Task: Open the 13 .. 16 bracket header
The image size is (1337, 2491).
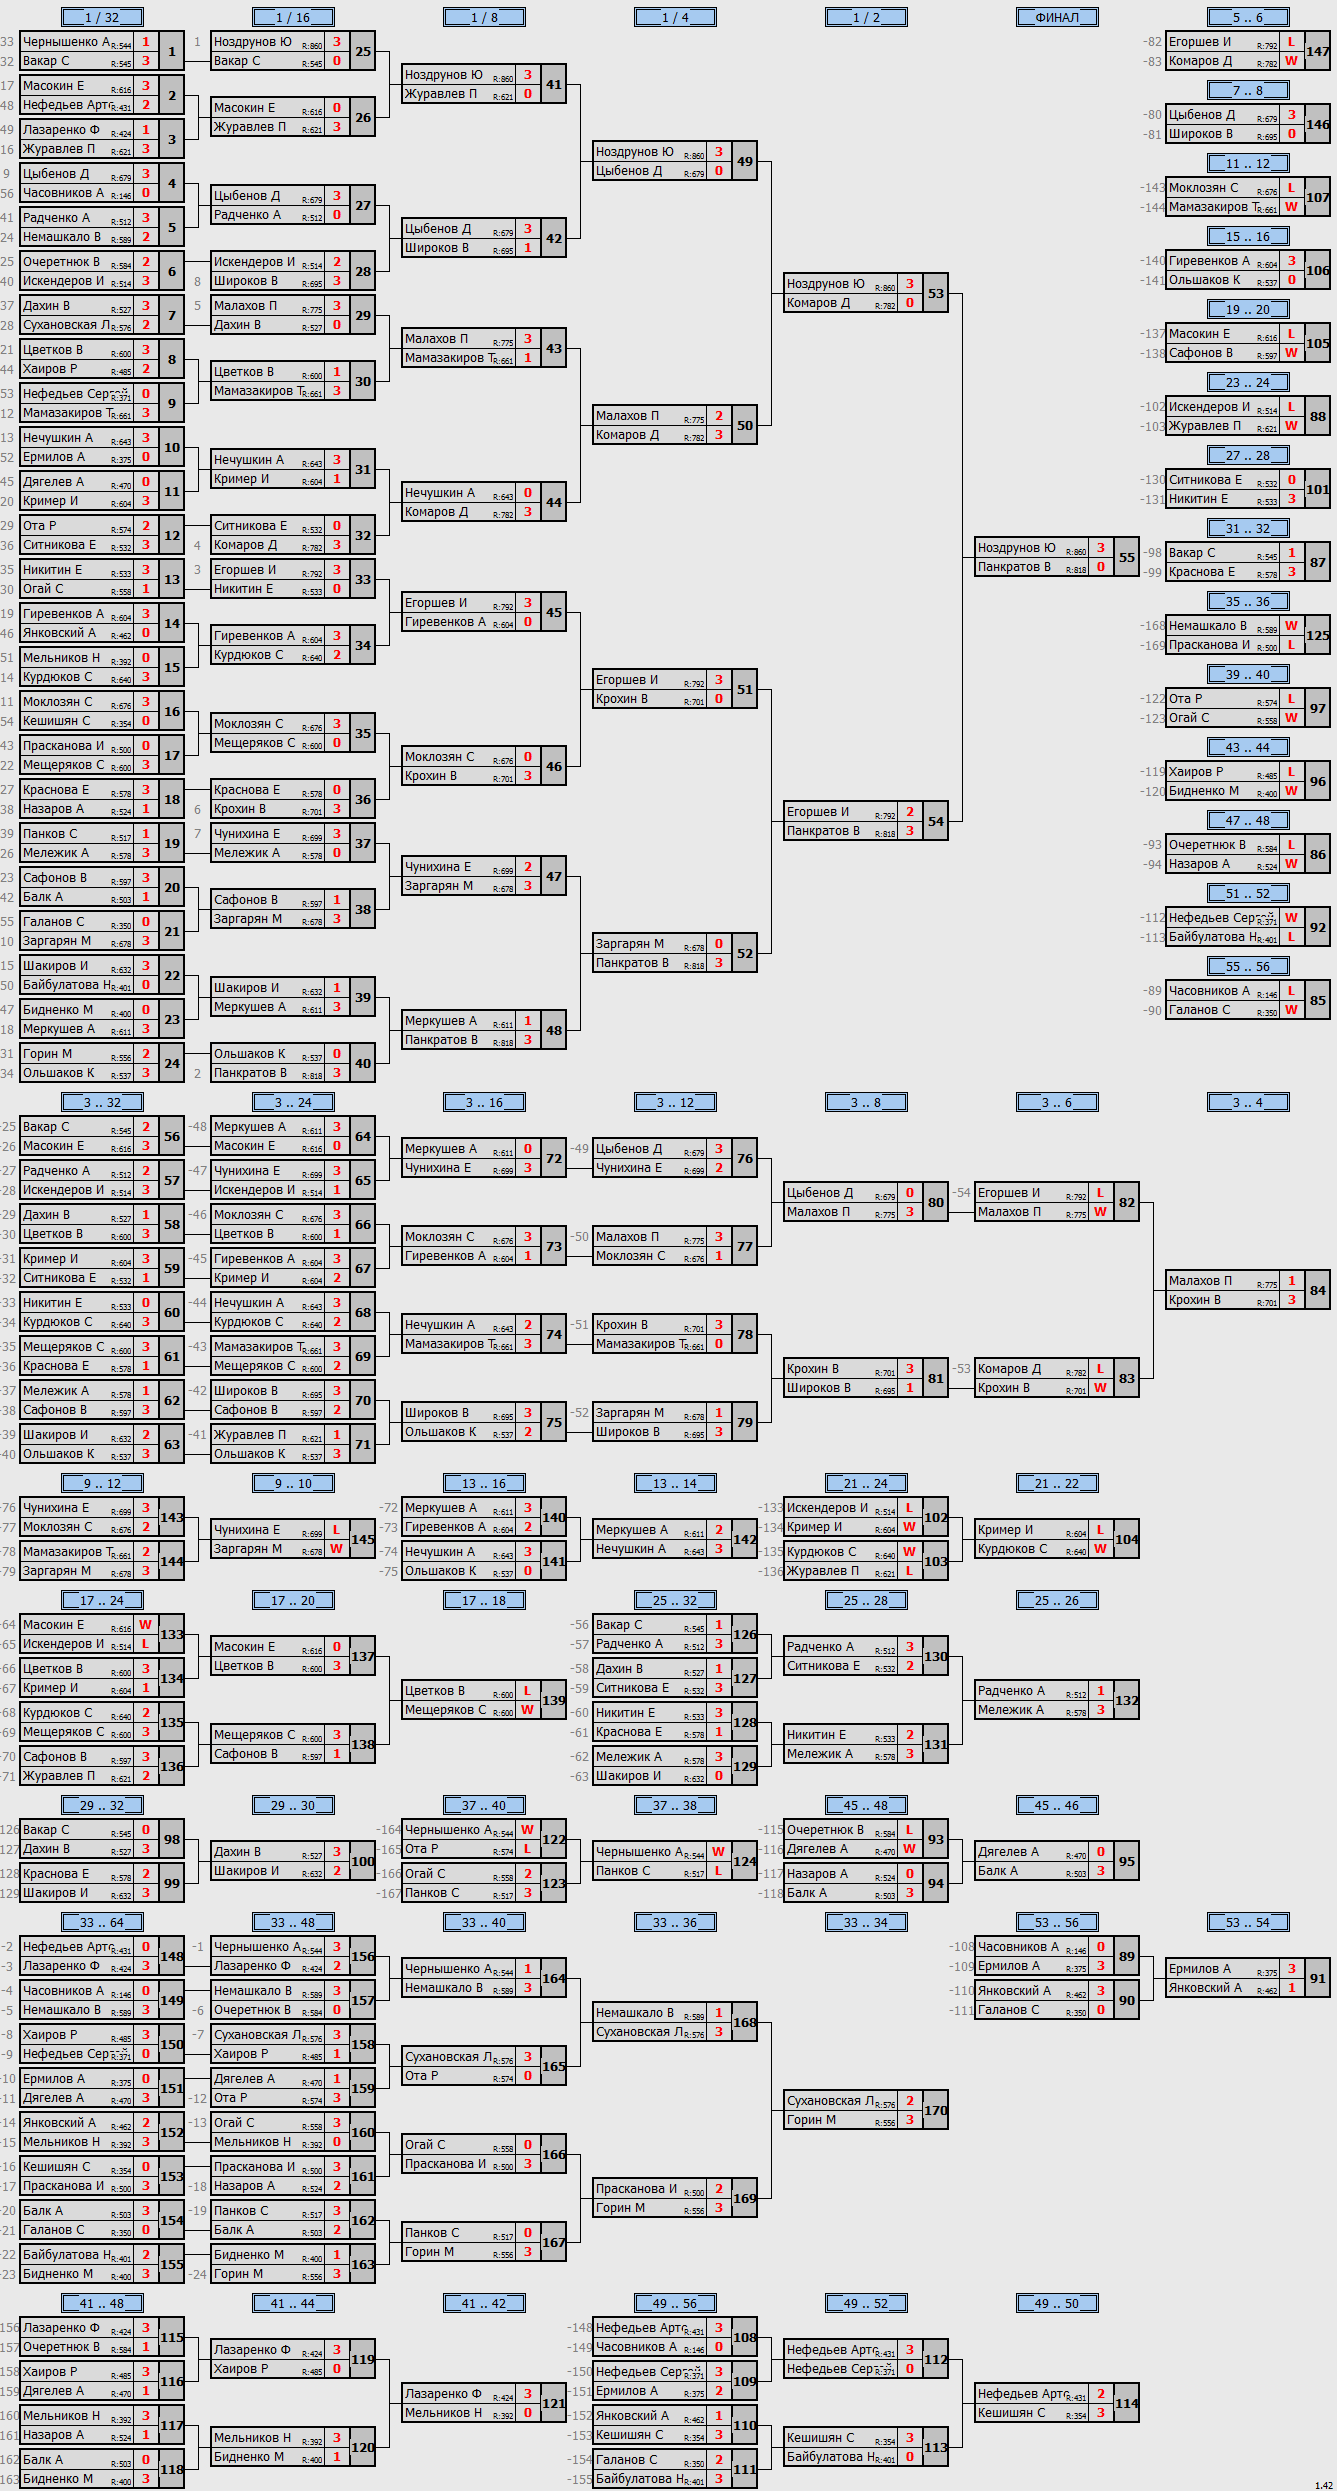Action: pos(484,1483)
